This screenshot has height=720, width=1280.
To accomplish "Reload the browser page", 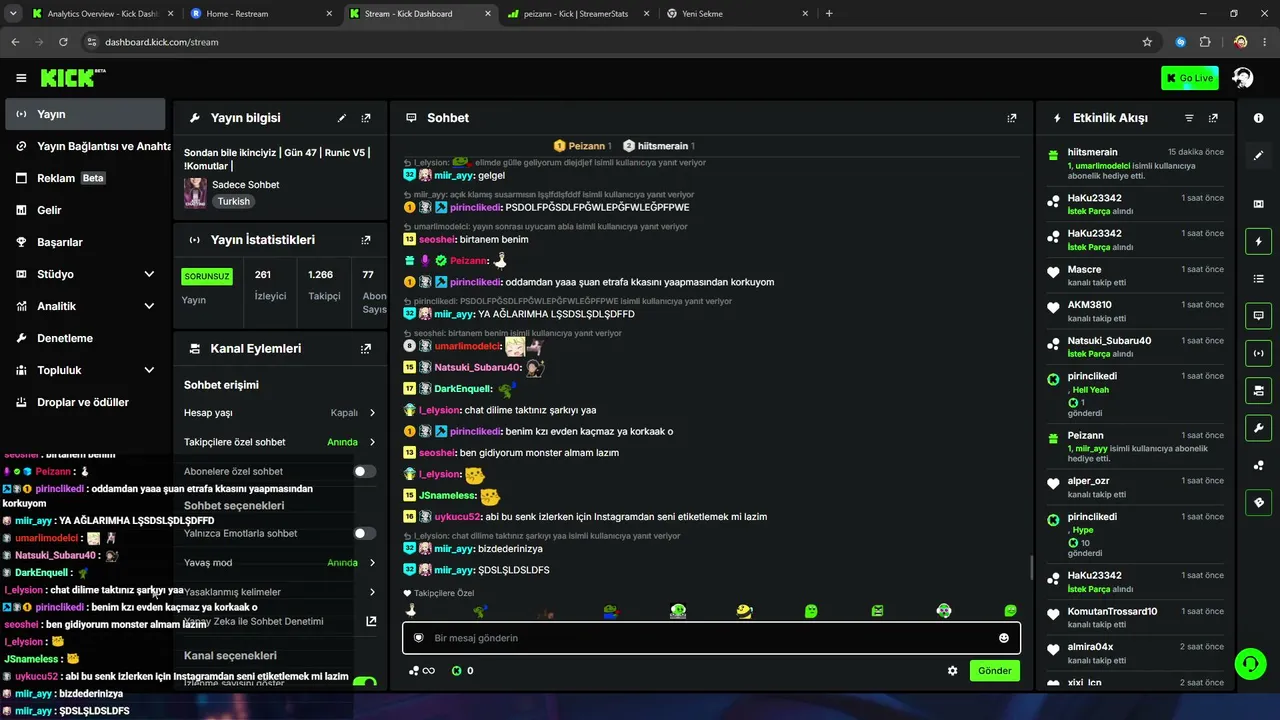I will (63, 42).
